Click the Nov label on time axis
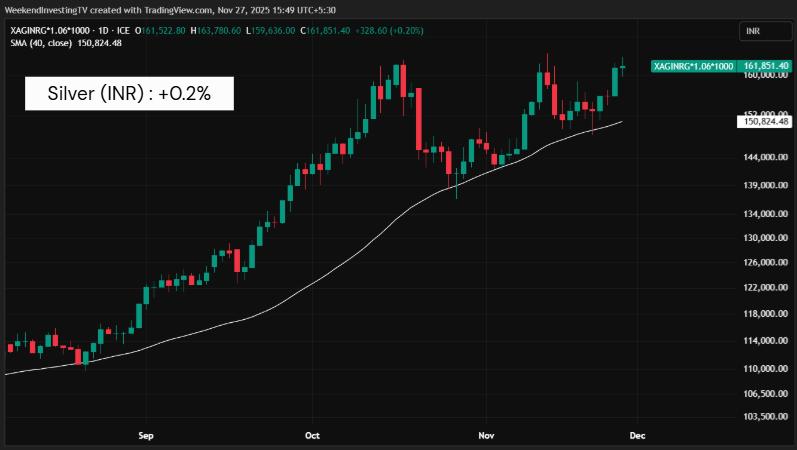The image size is (797, 450). (487, 437)
